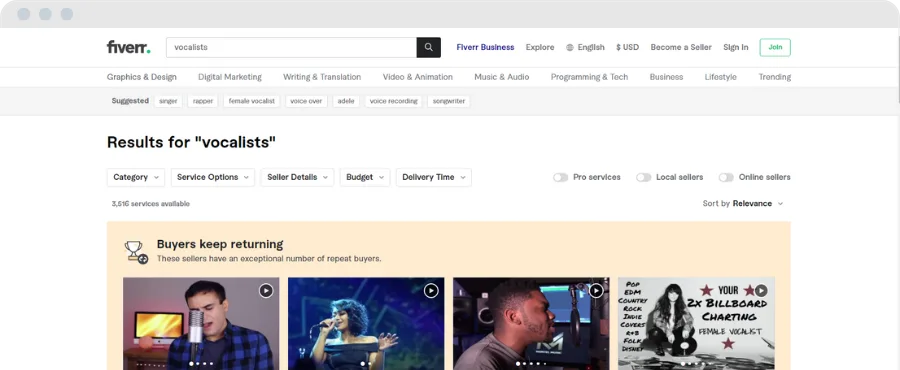Screen dimensions: 900x370
Task: Open the $ USD currency selector
Action: pos(627,48)
